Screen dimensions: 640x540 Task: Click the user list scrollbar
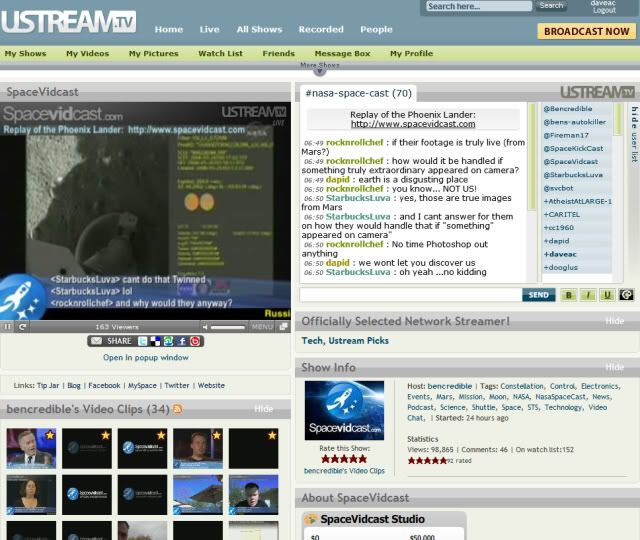pos(618,118)
